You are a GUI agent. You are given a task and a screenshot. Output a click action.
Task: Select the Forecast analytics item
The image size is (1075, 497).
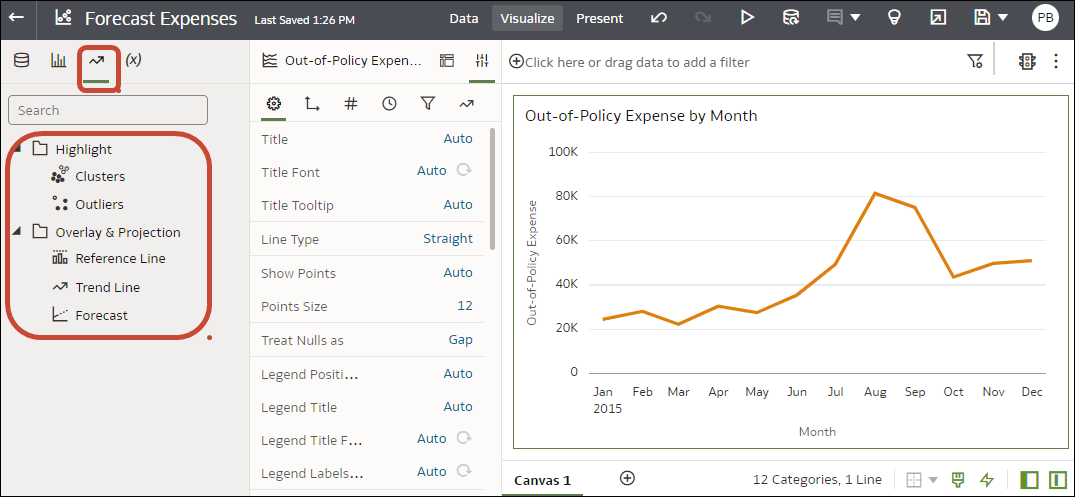(101, 315)
